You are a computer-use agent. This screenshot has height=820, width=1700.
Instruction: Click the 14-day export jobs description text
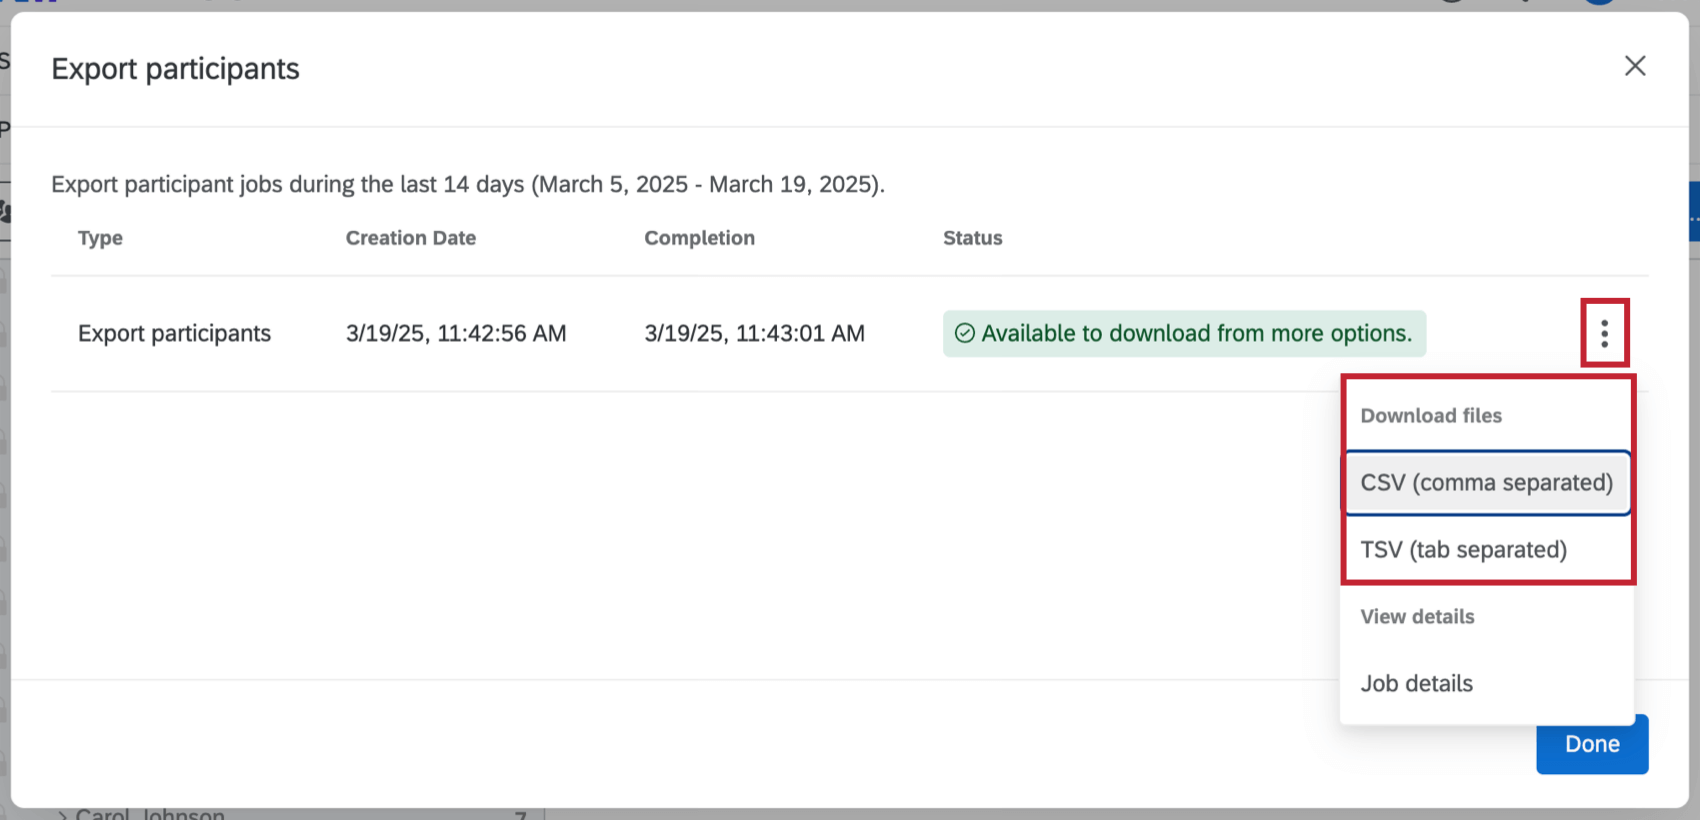[467, 185]
